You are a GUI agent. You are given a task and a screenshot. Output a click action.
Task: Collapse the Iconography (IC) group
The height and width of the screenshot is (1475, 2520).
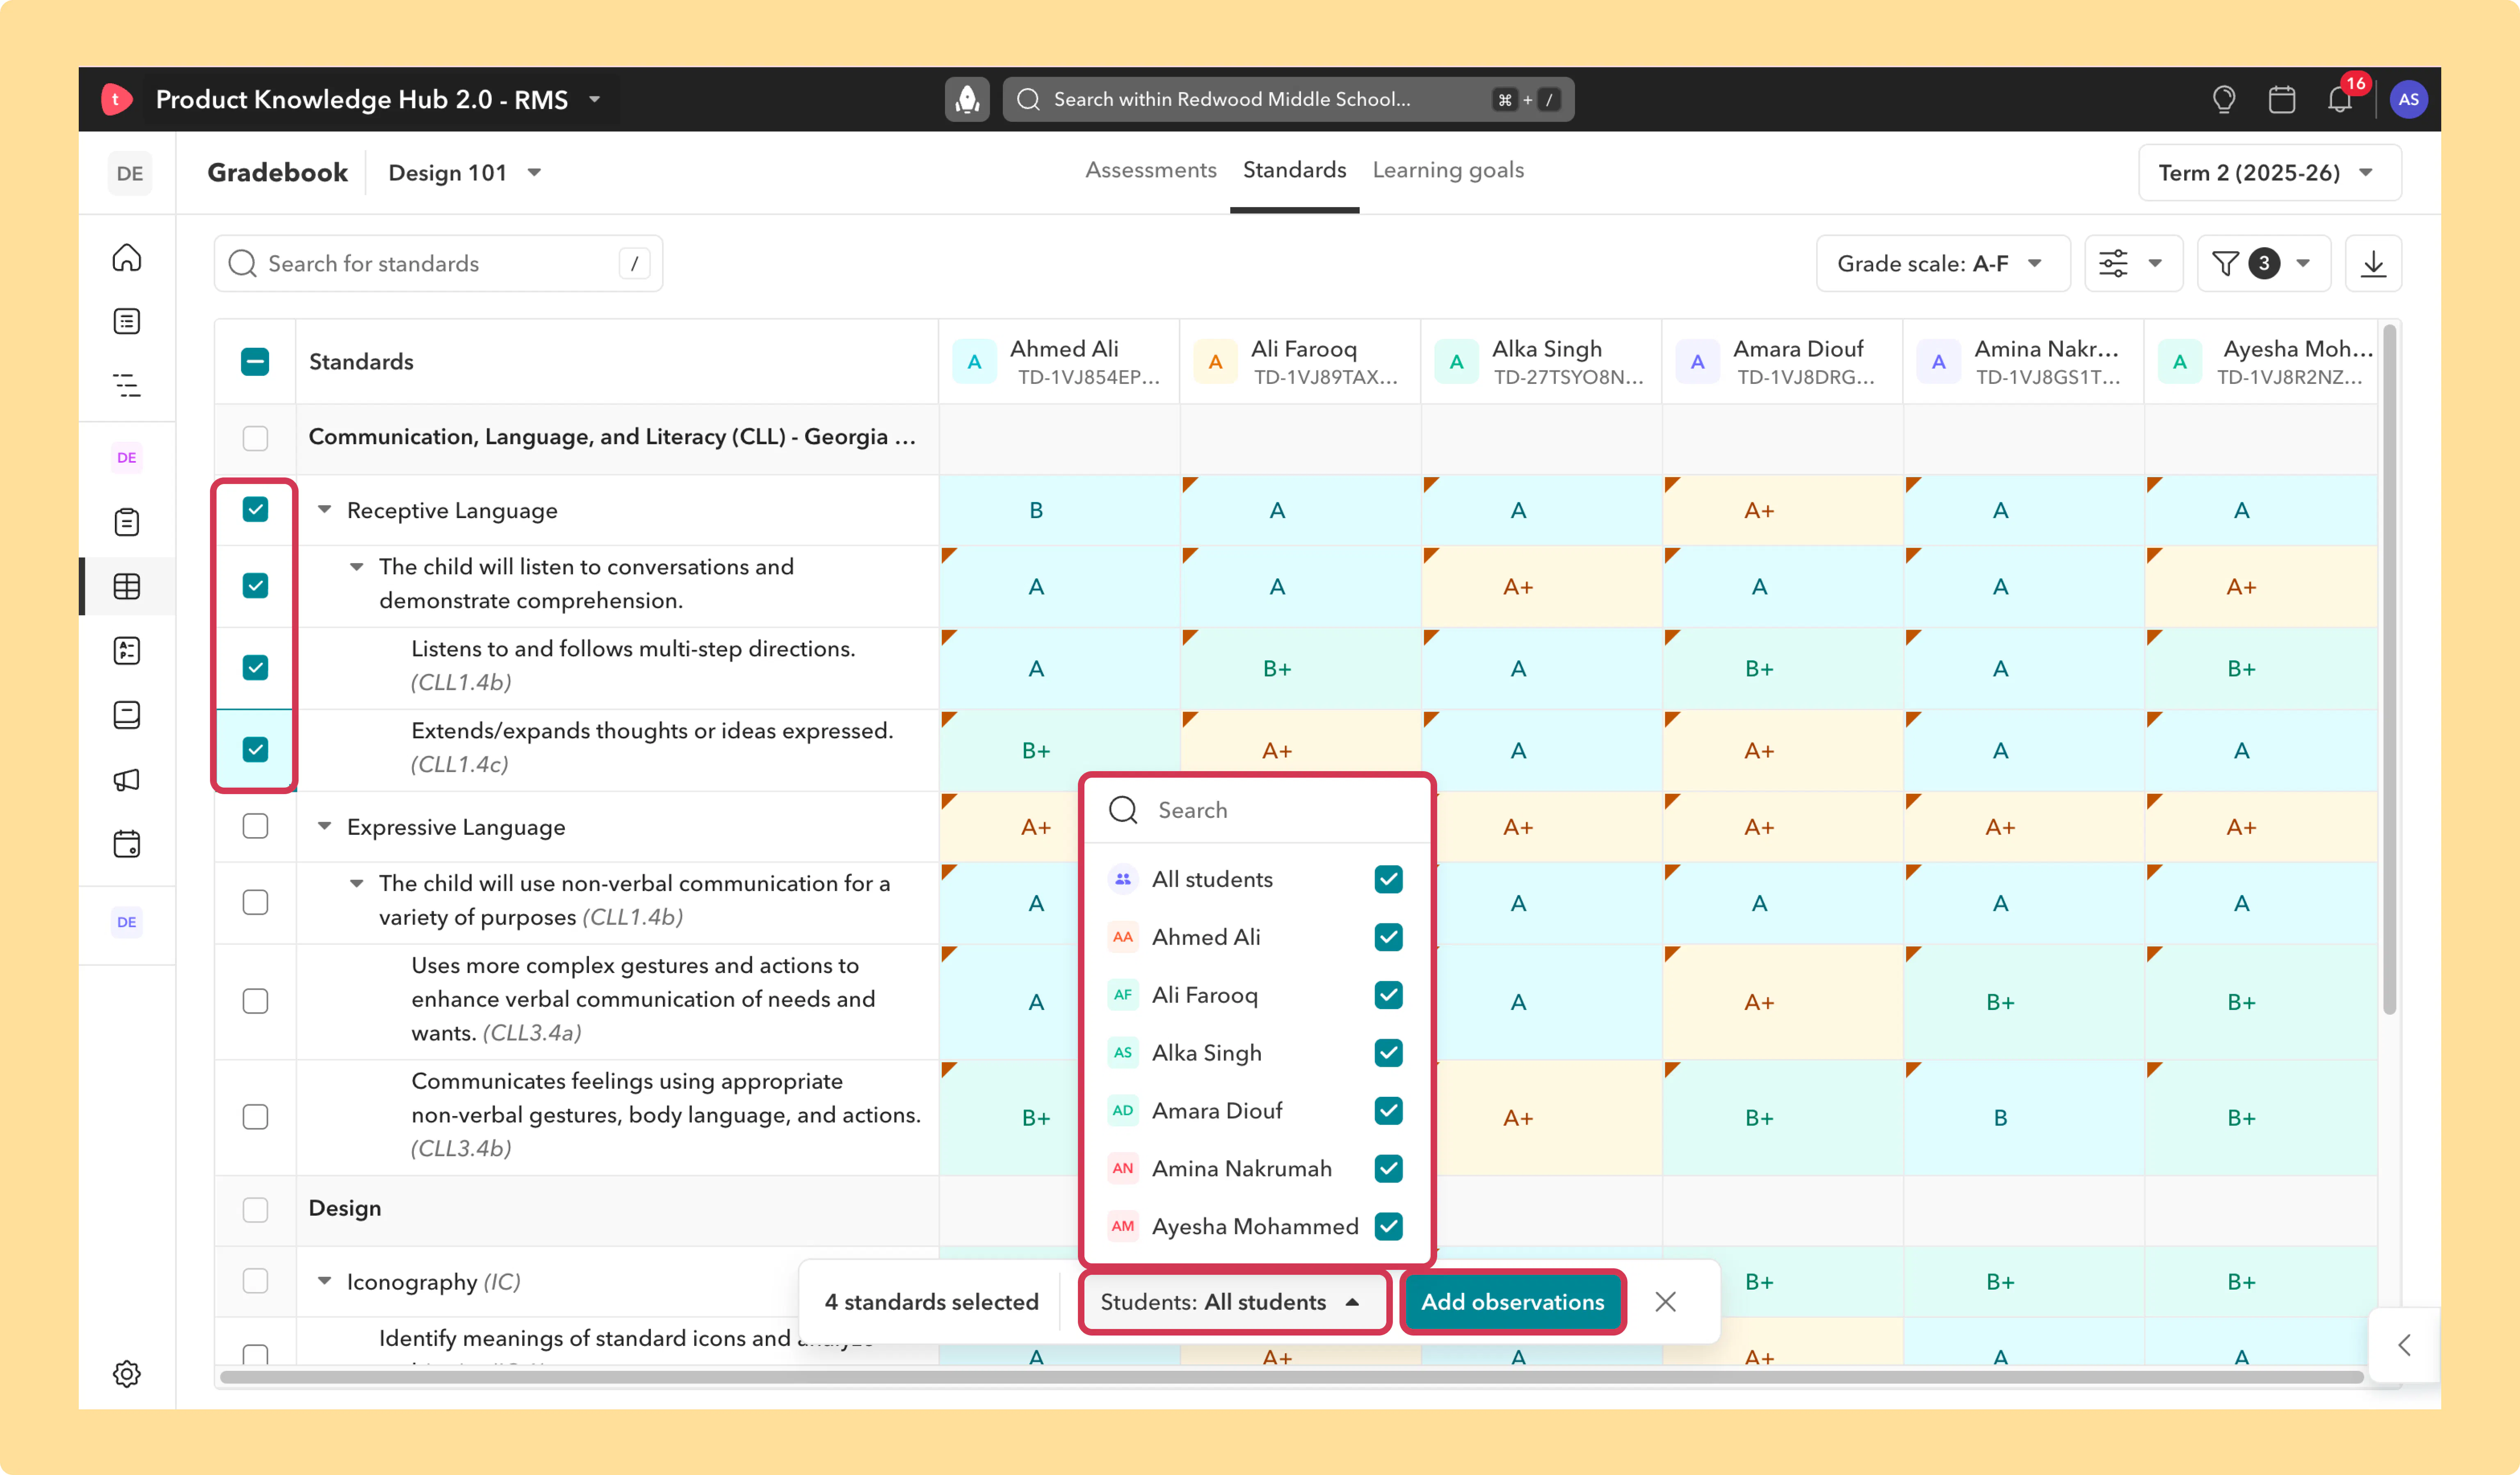coord(324,1281)
